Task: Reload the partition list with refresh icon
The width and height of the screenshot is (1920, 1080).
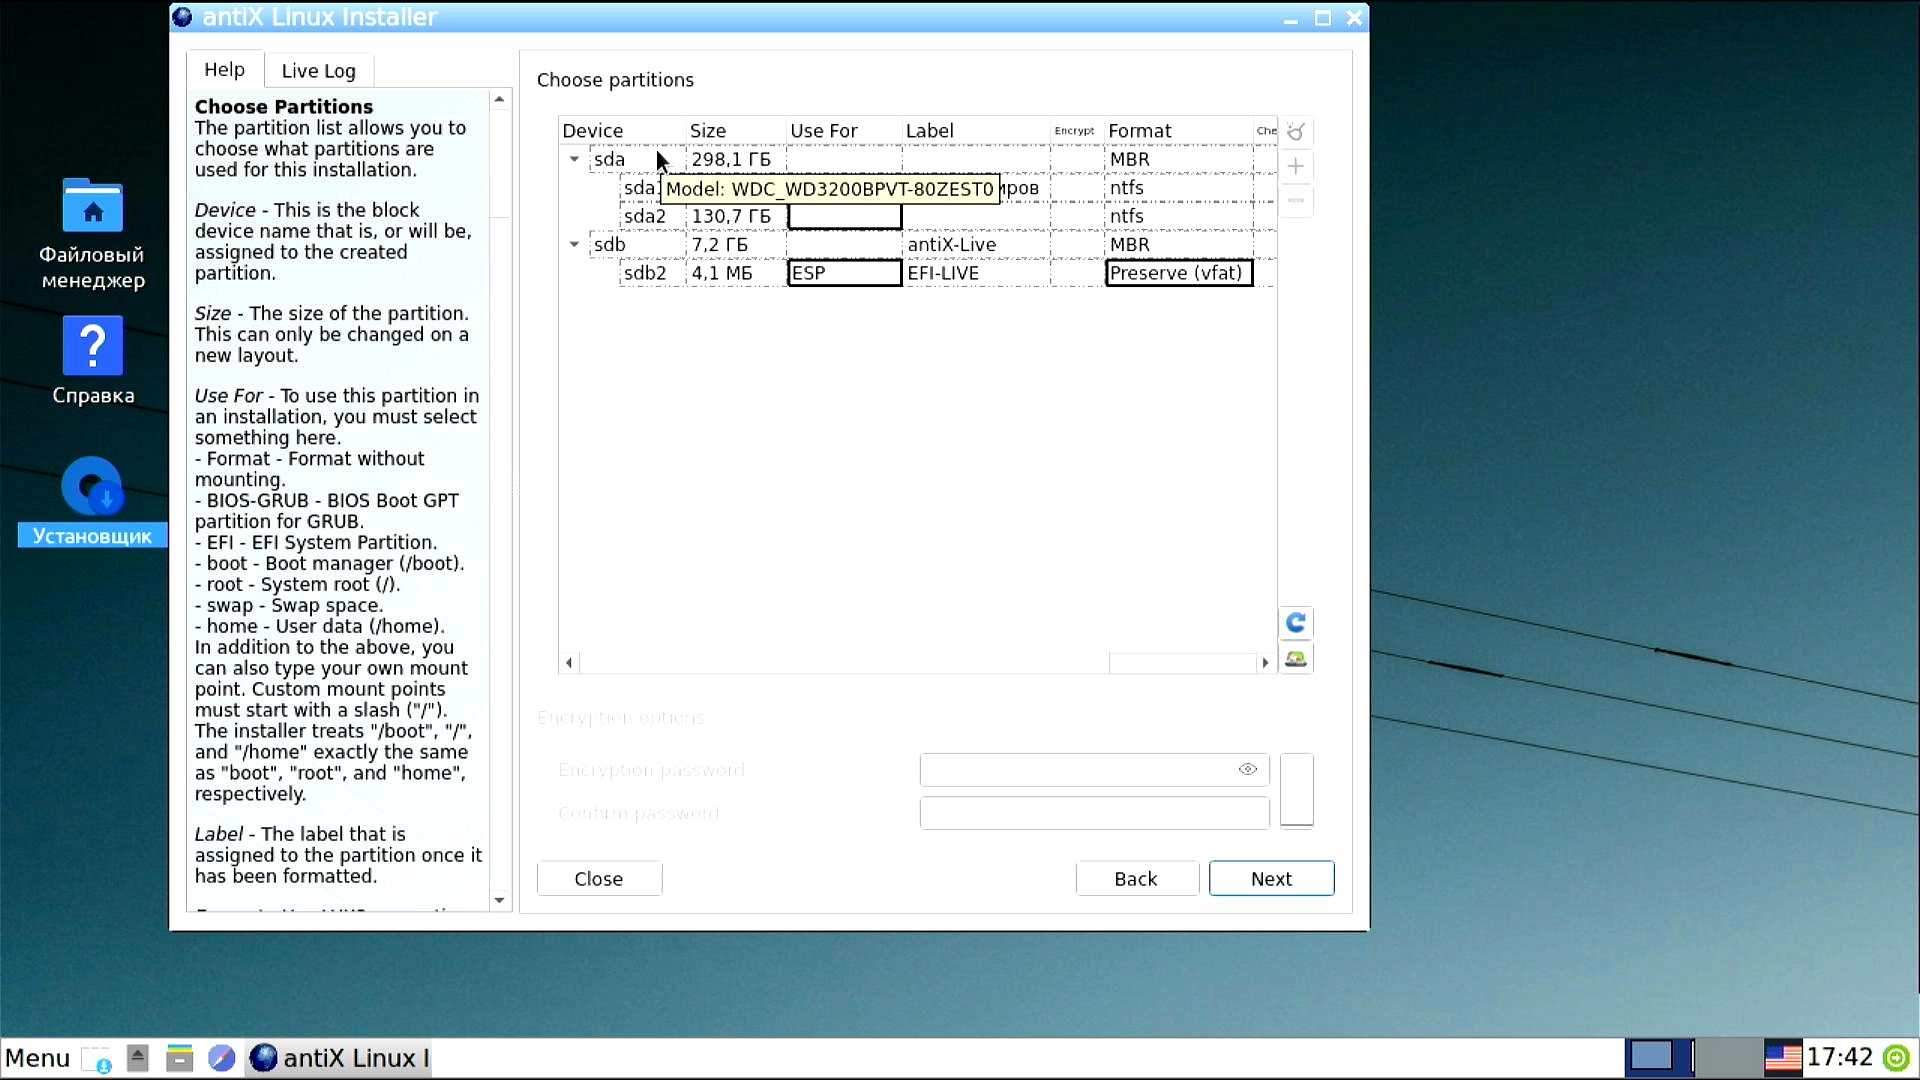Action: coord(1296,623)
